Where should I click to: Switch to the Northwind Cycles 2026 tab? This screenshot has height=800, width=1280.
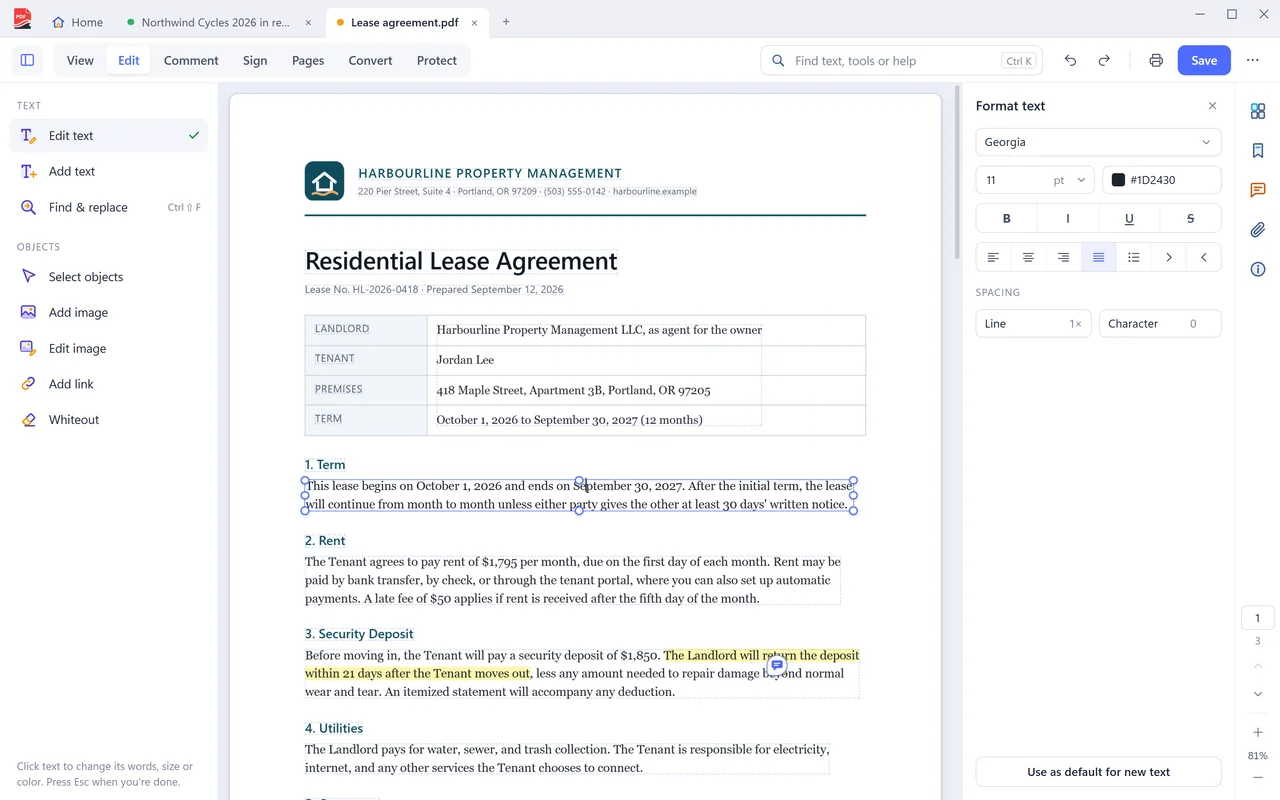tap(219, 22)
